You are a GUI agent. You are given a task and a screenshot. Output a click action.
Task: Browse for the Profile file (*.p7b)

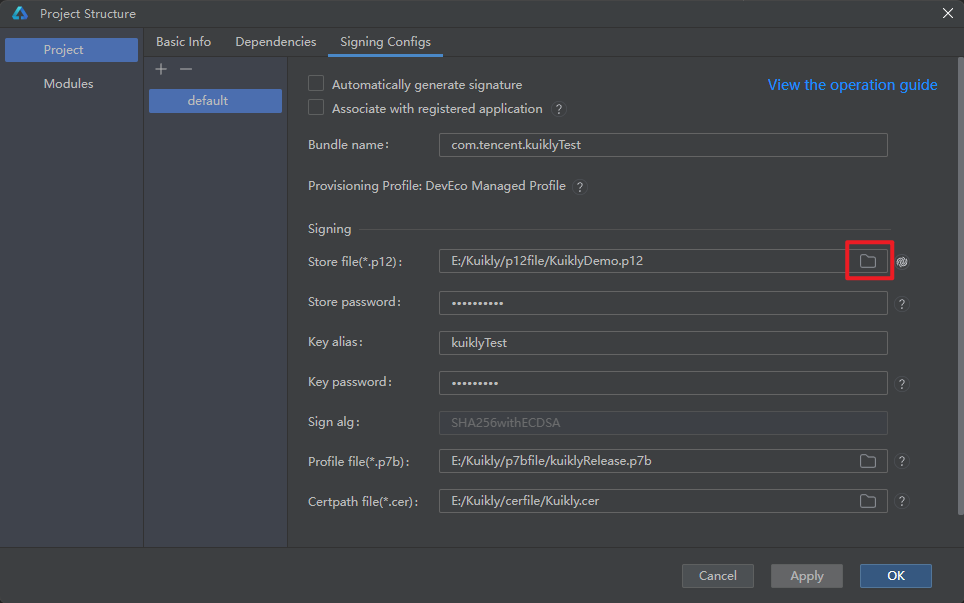867,461
